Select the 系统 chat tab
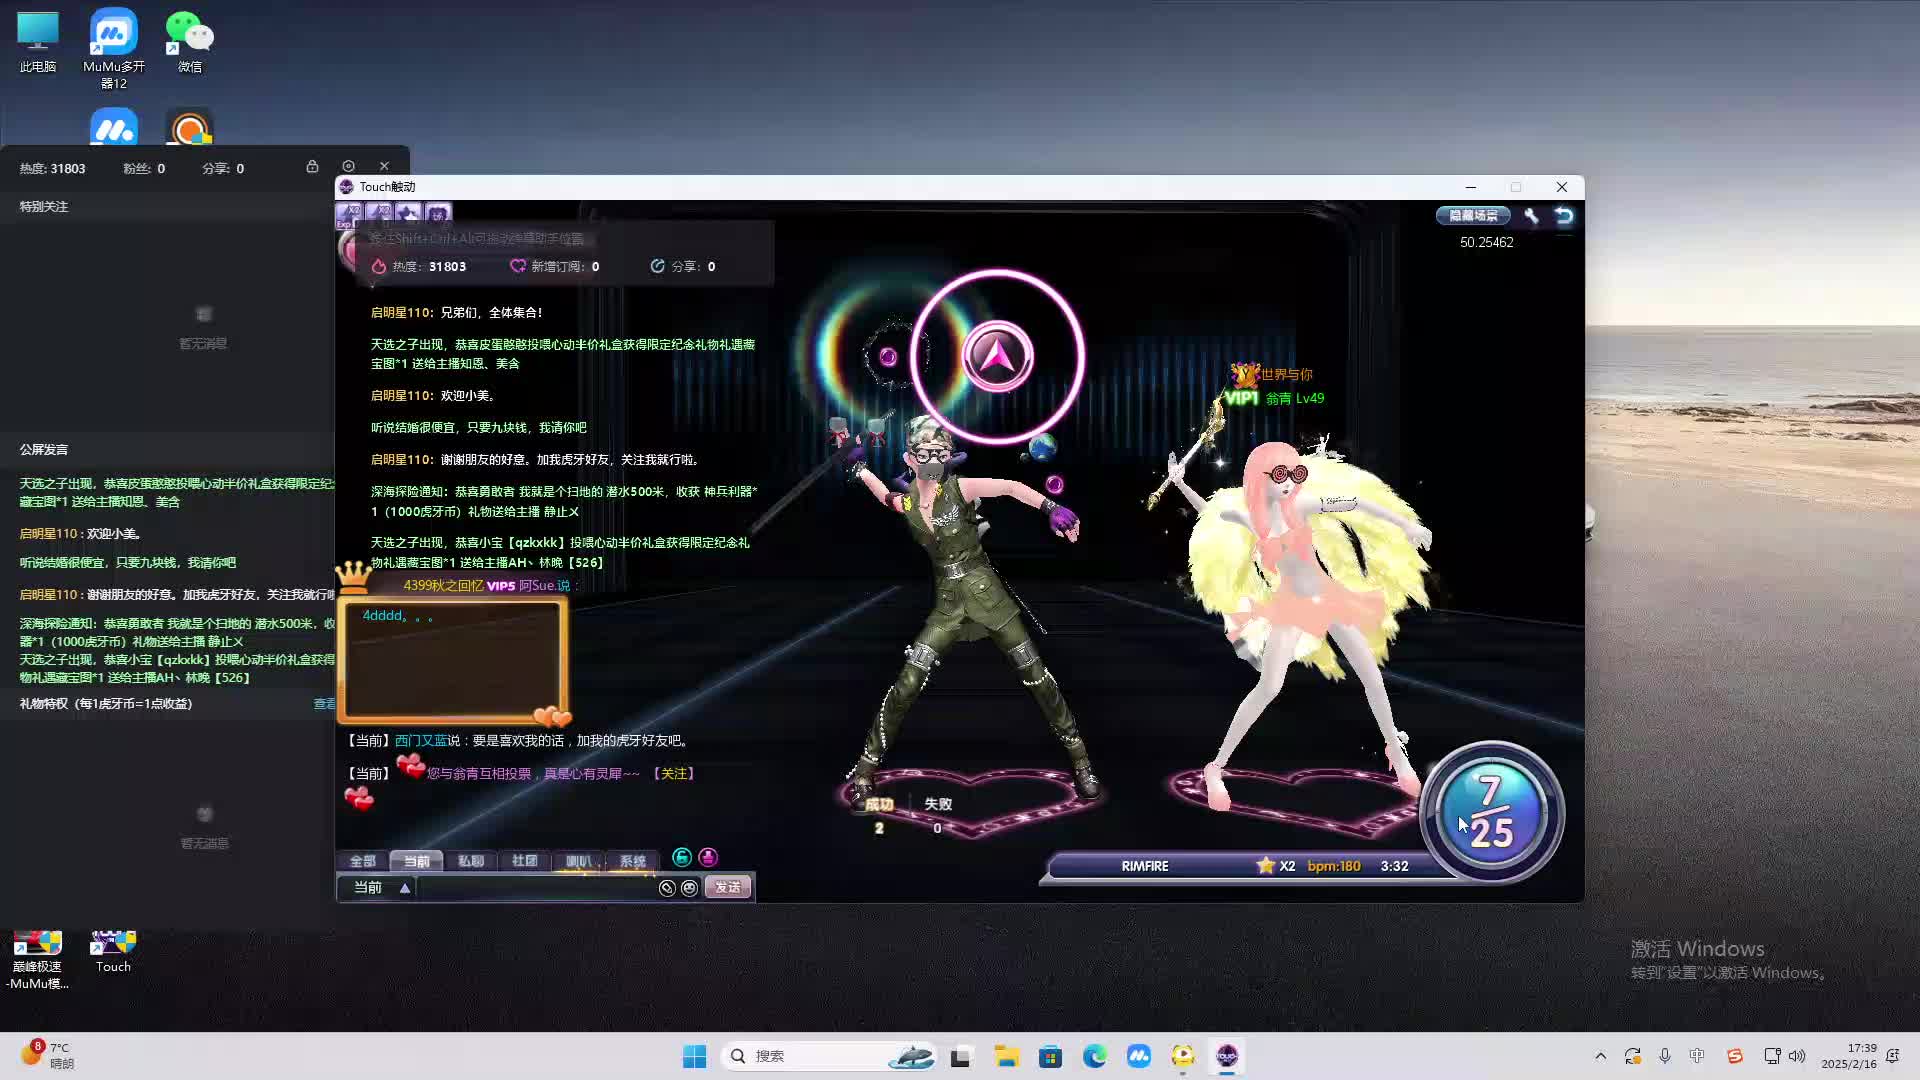1920x1080 pixels. tap(632, 861)
